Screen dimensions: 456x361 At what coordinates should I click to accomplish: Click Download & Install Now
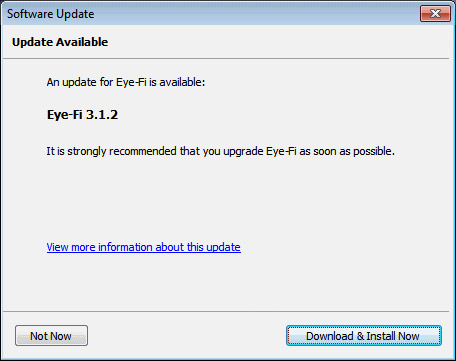[x=364, y=336]
